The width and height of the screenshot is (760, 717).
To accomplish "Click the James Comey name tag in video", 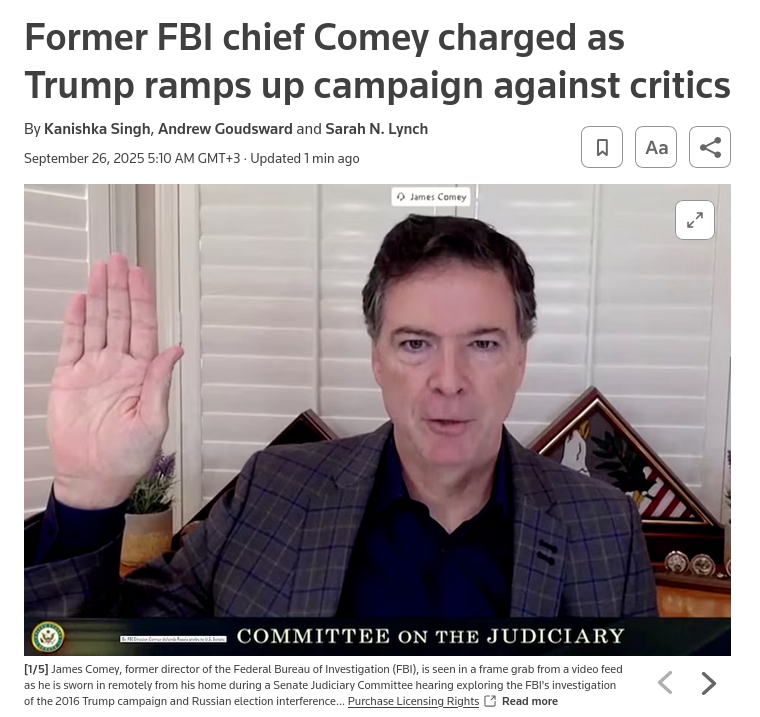I will [431, 197].
